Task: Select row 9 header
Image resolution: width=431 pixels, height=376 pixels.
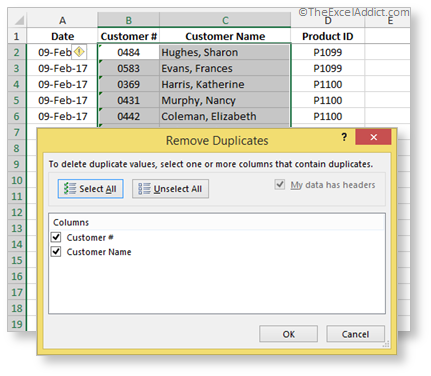Action: pyautogui.click(x=17, y=164)
